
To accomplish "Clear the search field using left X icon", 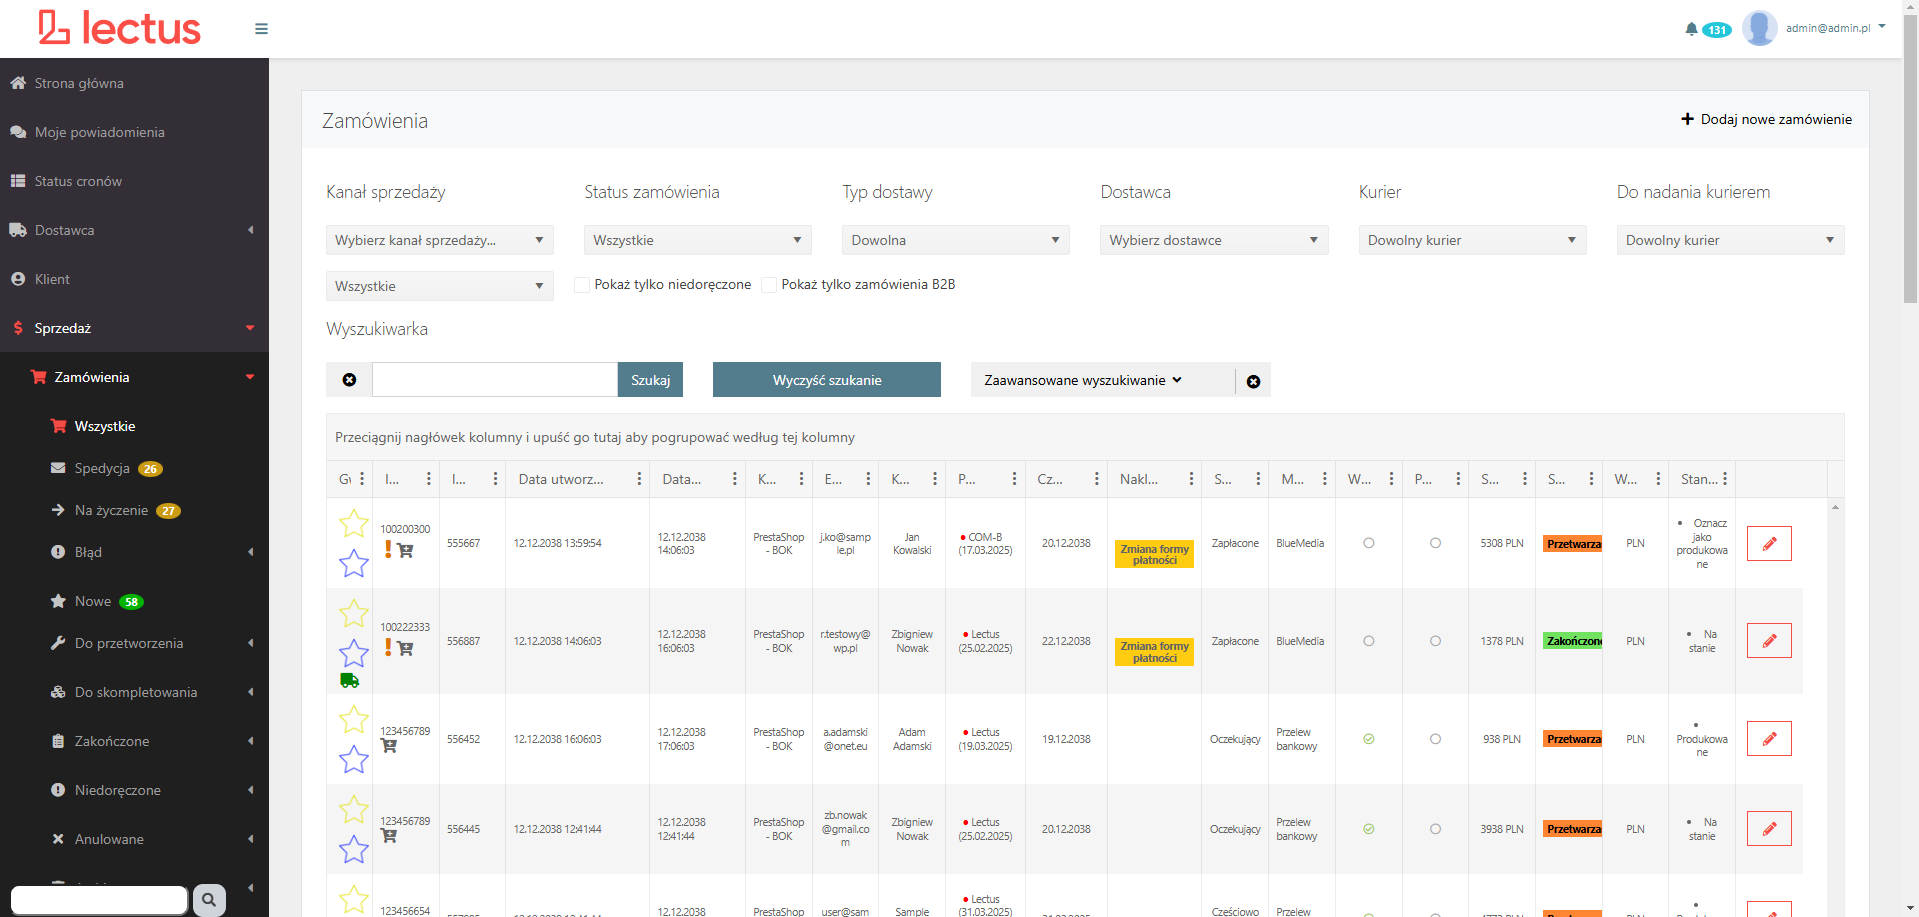I will tap(349, 380).
